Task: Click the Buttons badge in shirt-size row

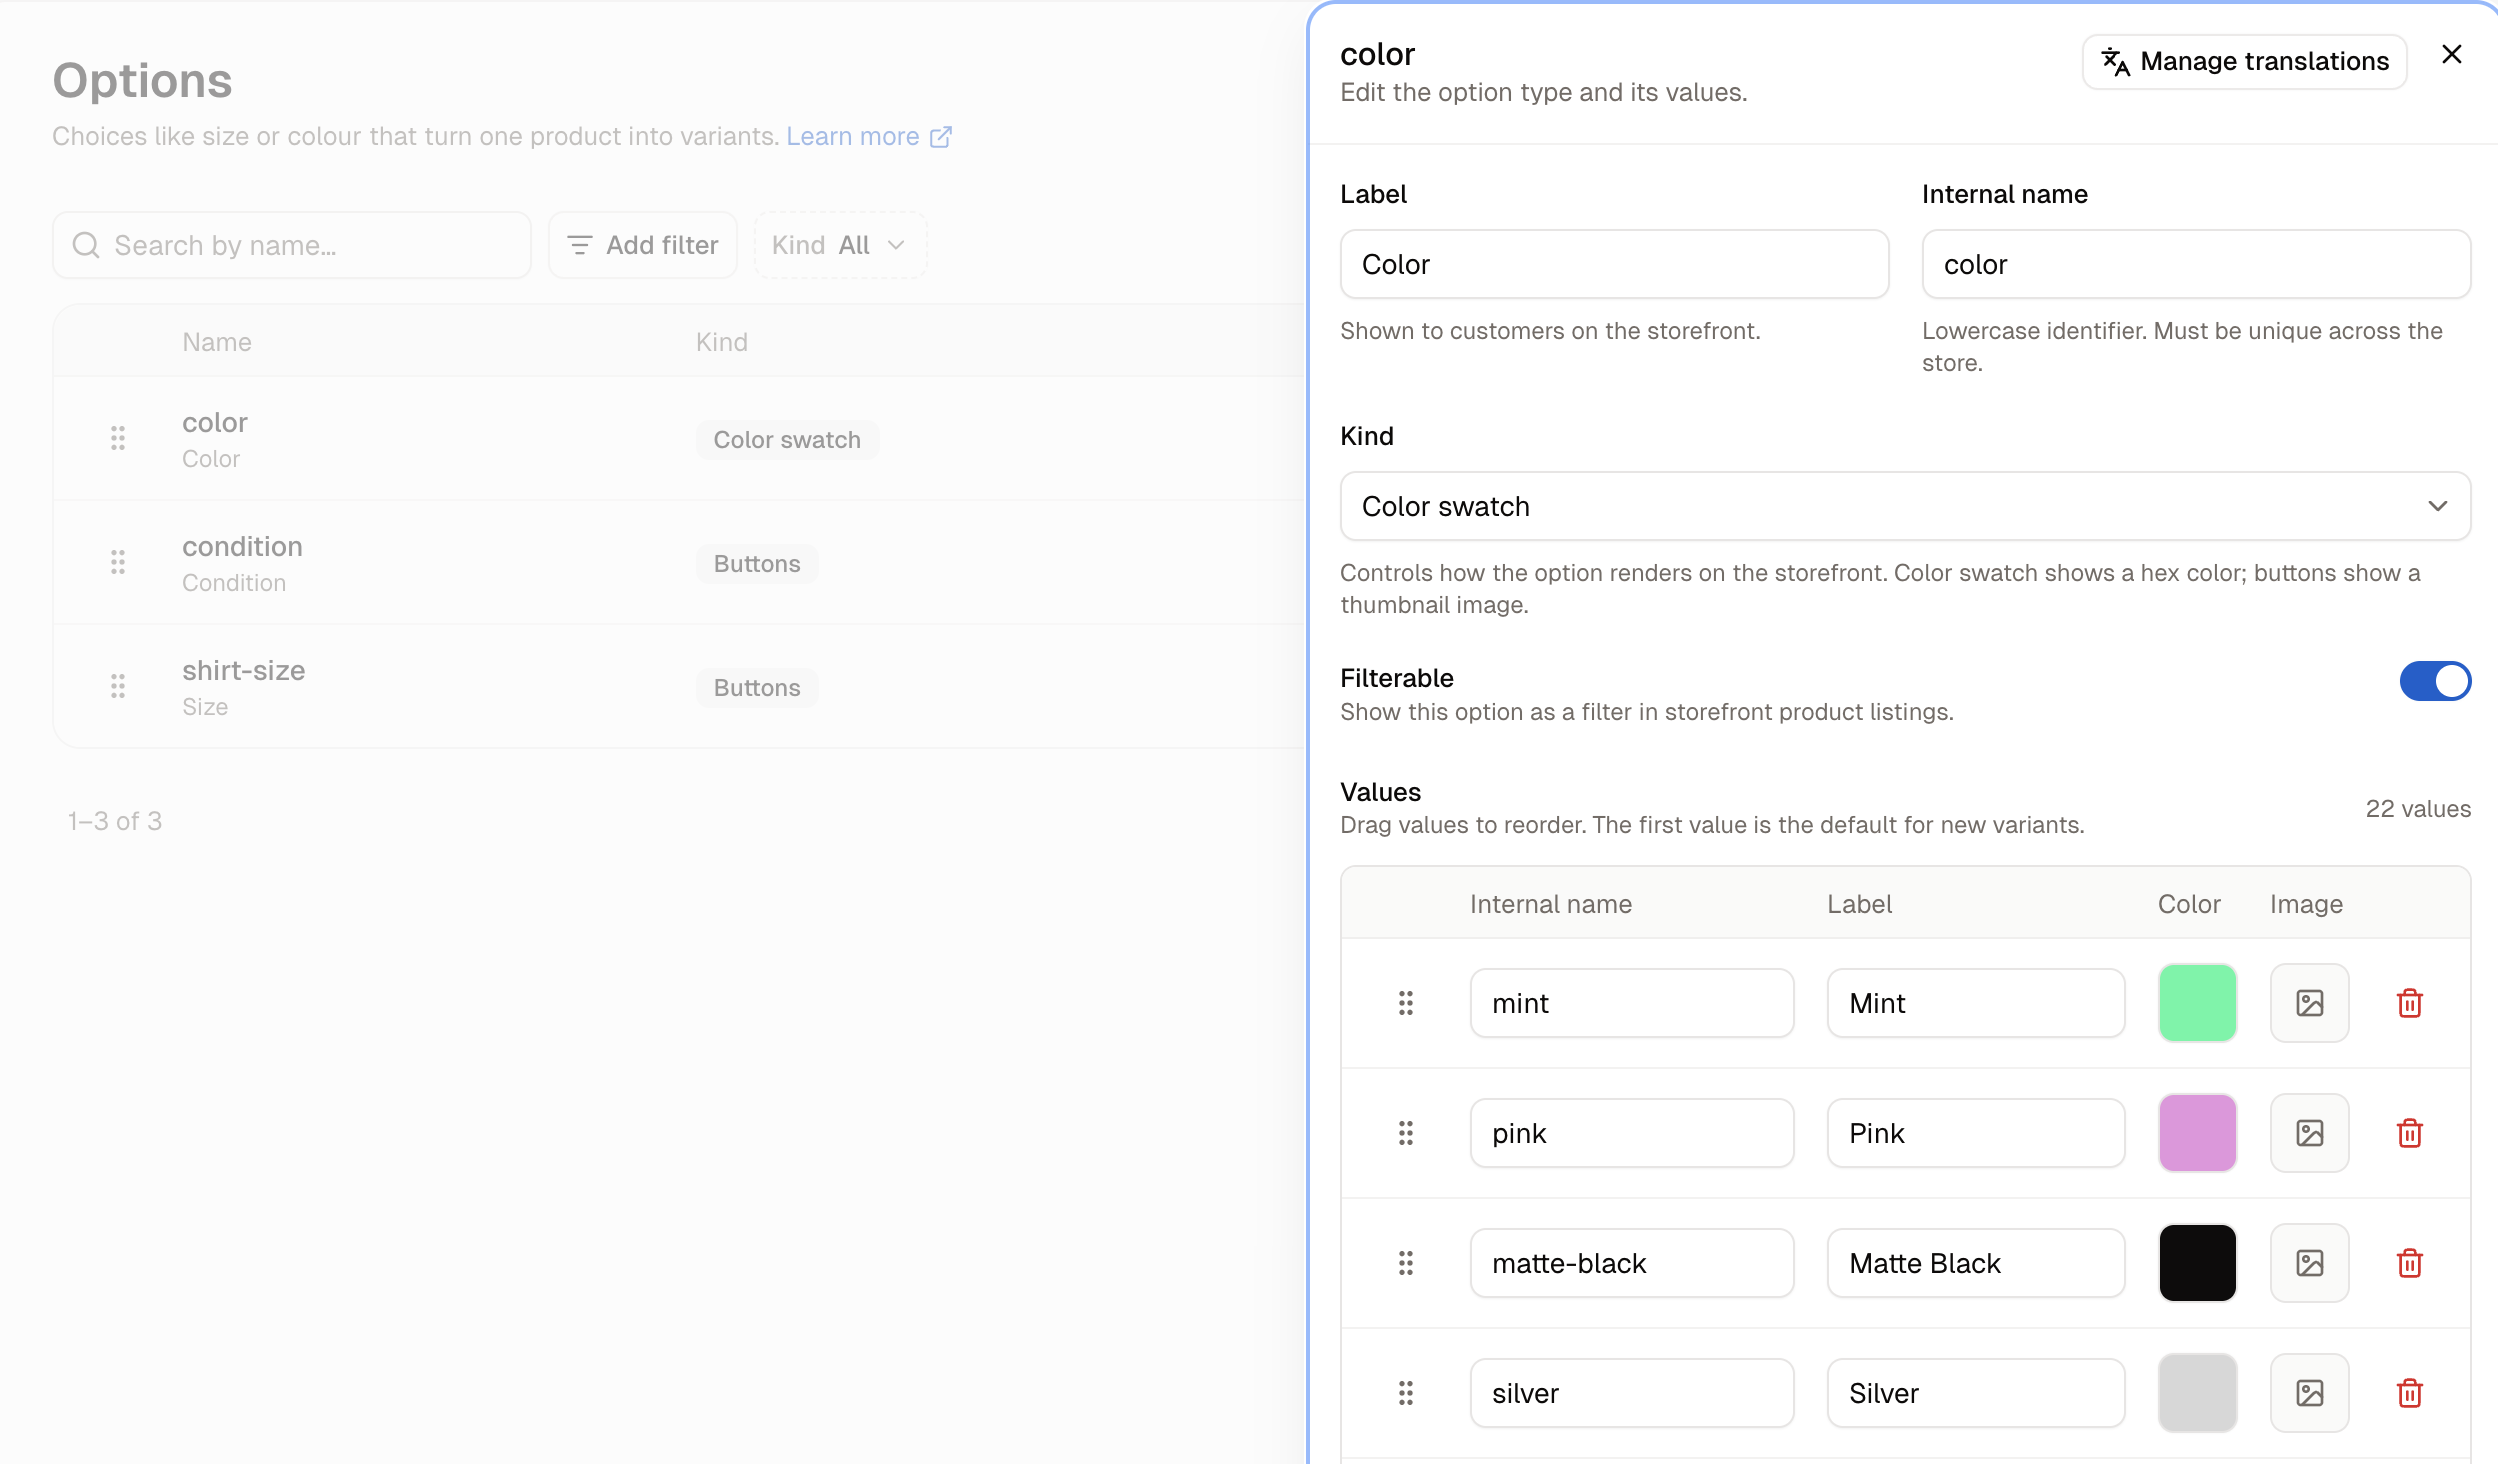Action: [757, 688]
